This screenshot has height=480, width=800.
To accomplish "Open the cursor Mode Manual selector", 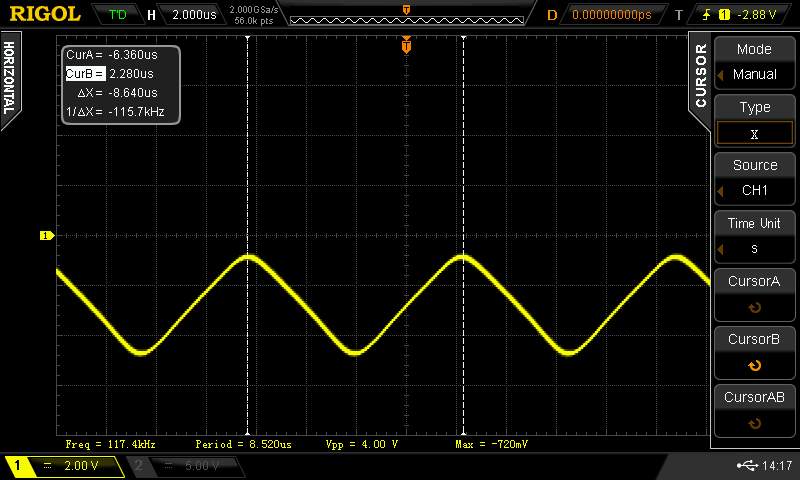I will (754, 62).
